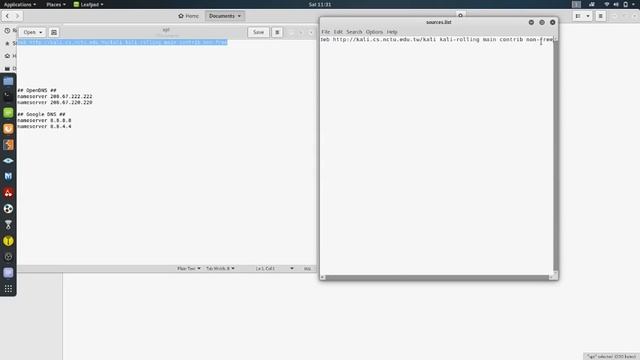Expand gedit Open button dropdown arrow
Image resolution: width=640 pixels, height=360 pixels.
pos(40,32)
